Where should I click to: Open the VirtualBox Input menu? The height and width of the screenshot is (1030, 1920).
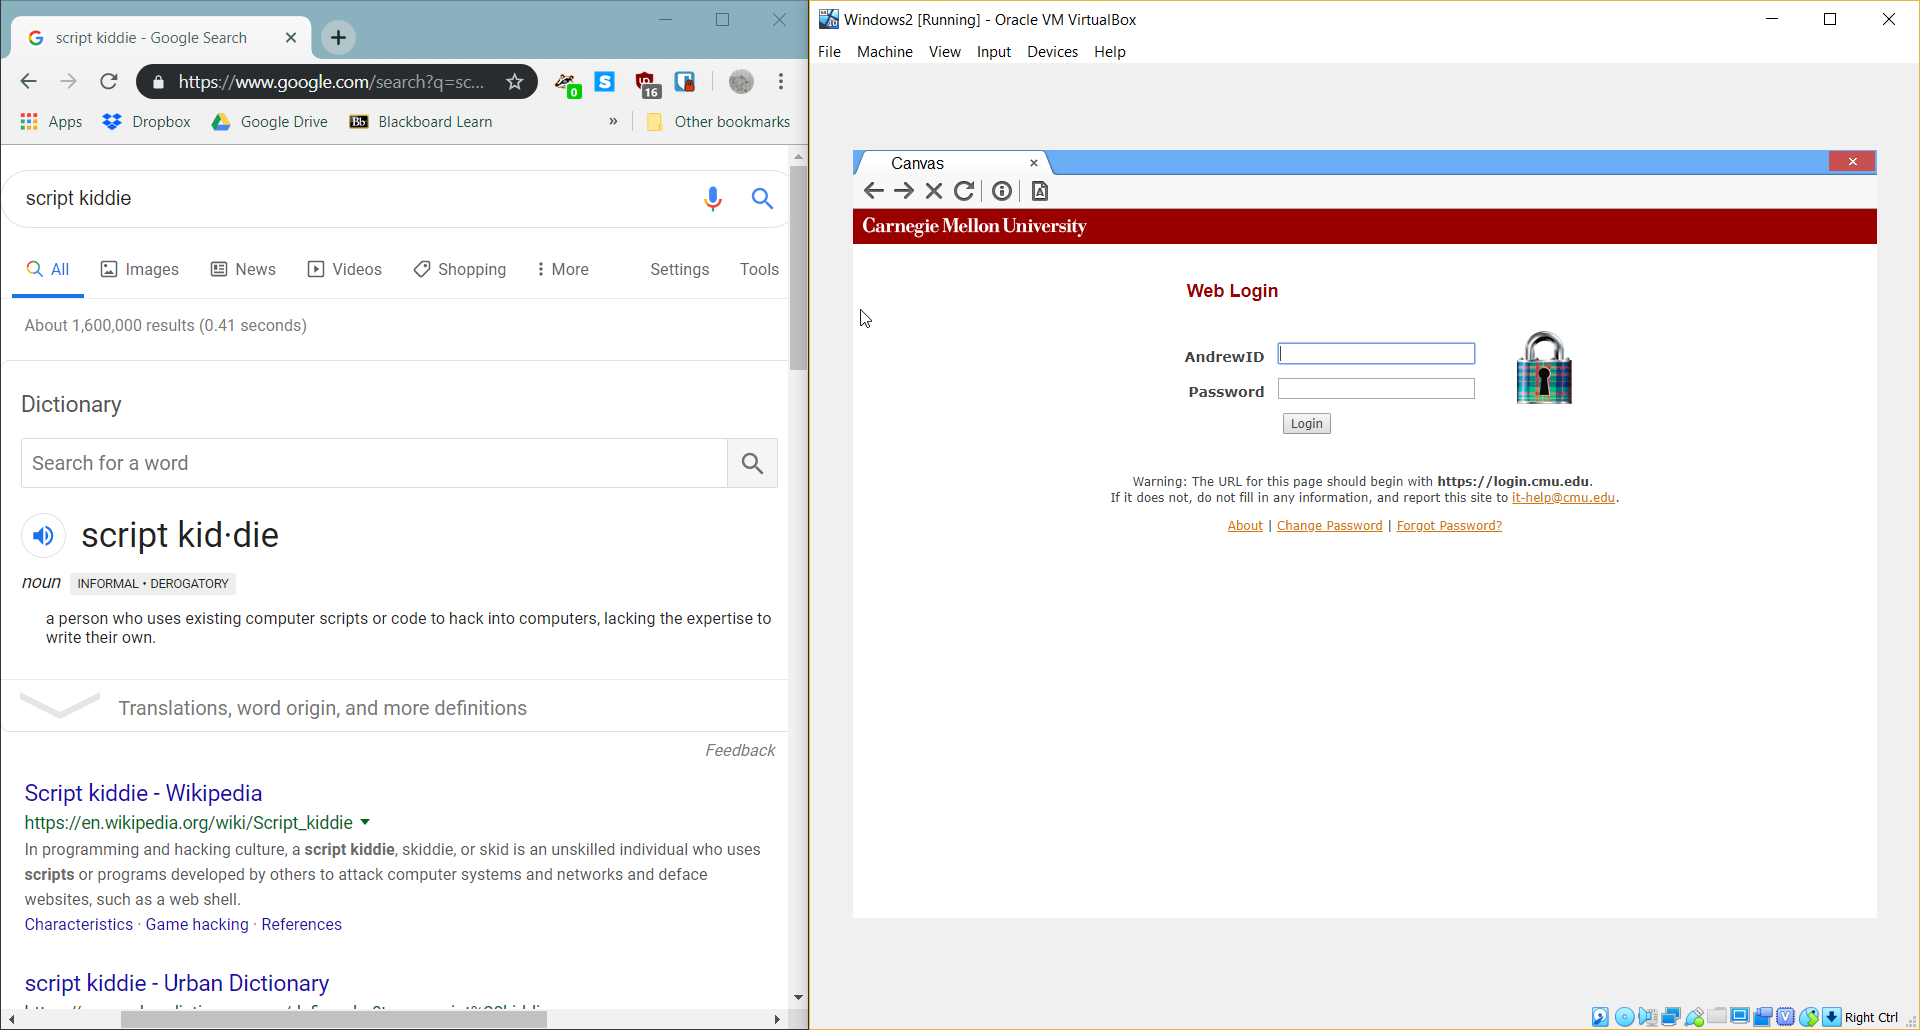pos(994,52)
